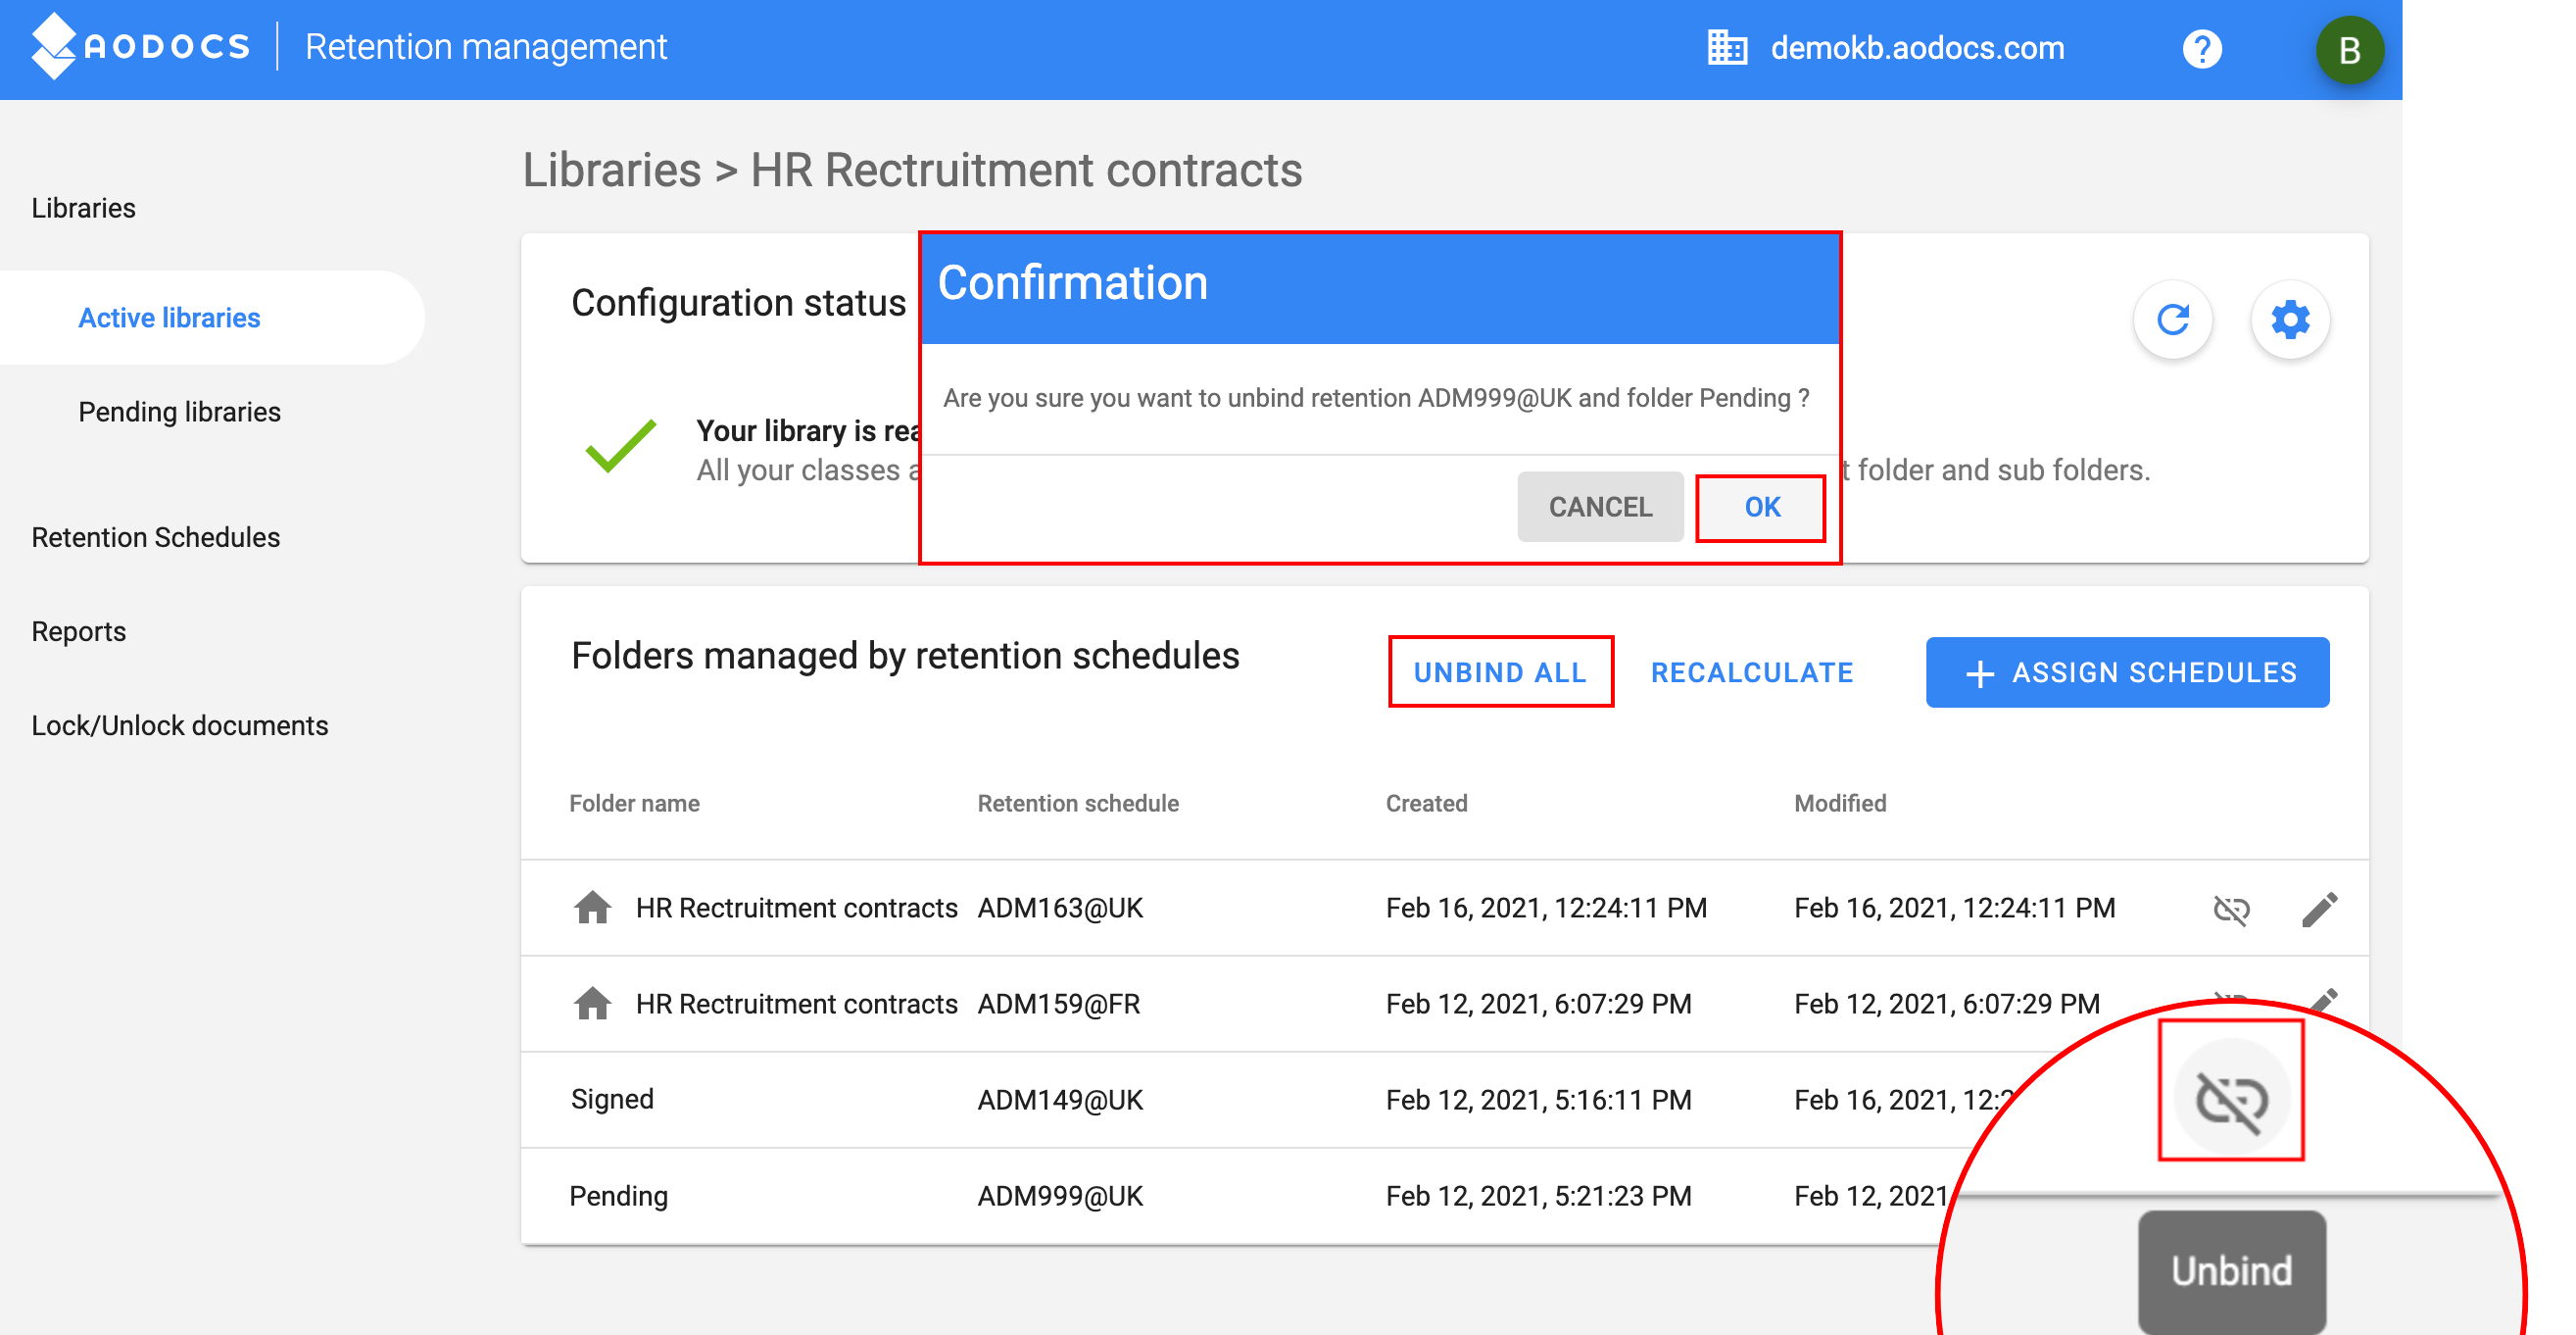This screenshot has height=1335, width=2576.
Task: Click the Retention schedule column header
Action: click(1078, 803)
